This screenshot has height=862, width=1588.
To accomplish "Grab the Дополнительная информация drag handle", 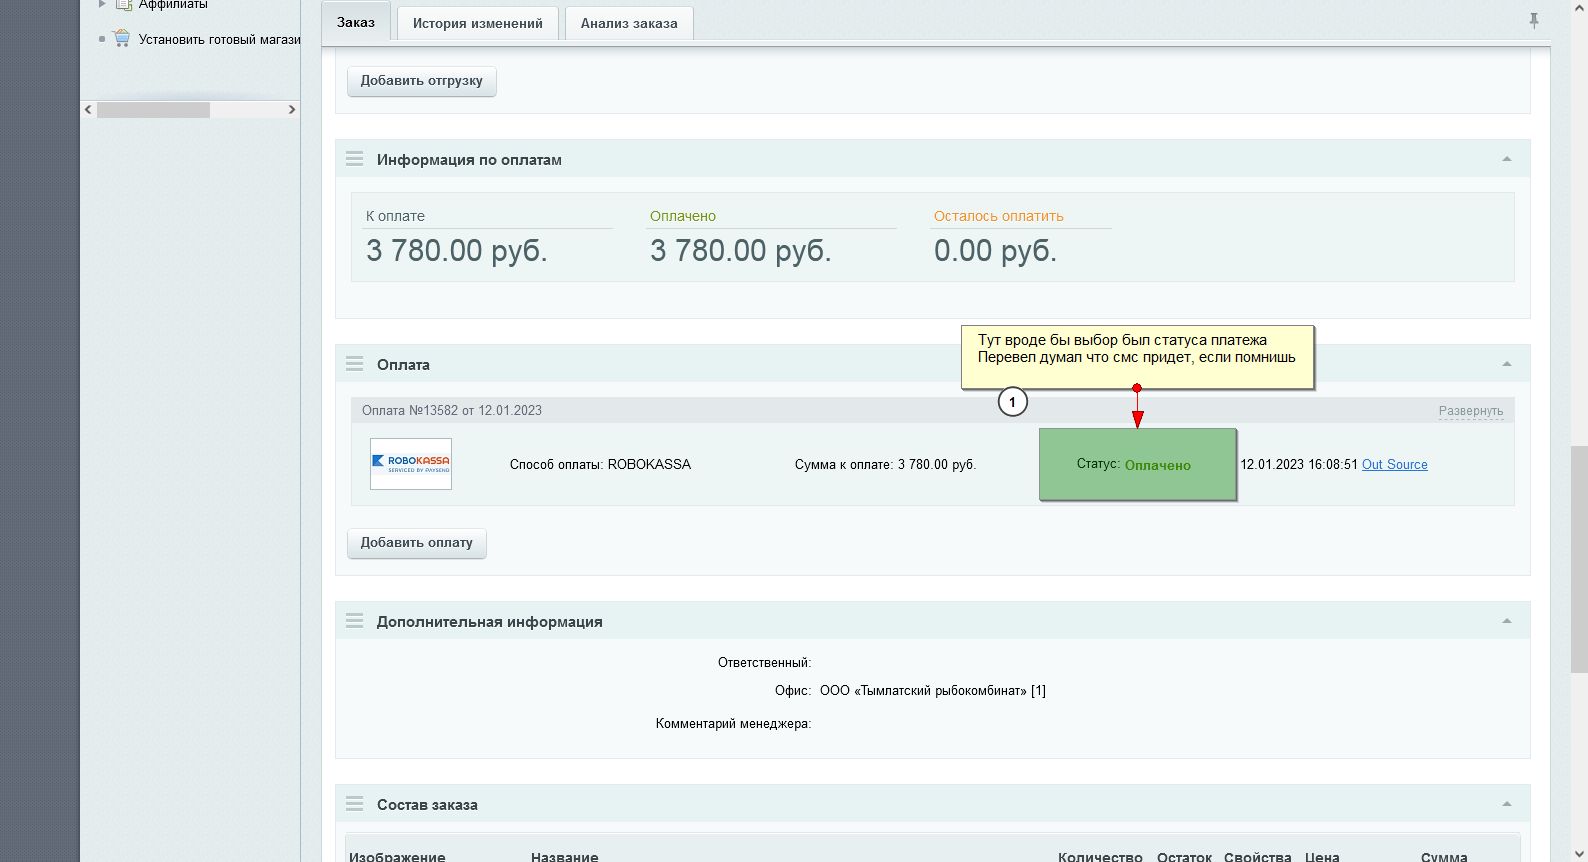I will (355, 621).
